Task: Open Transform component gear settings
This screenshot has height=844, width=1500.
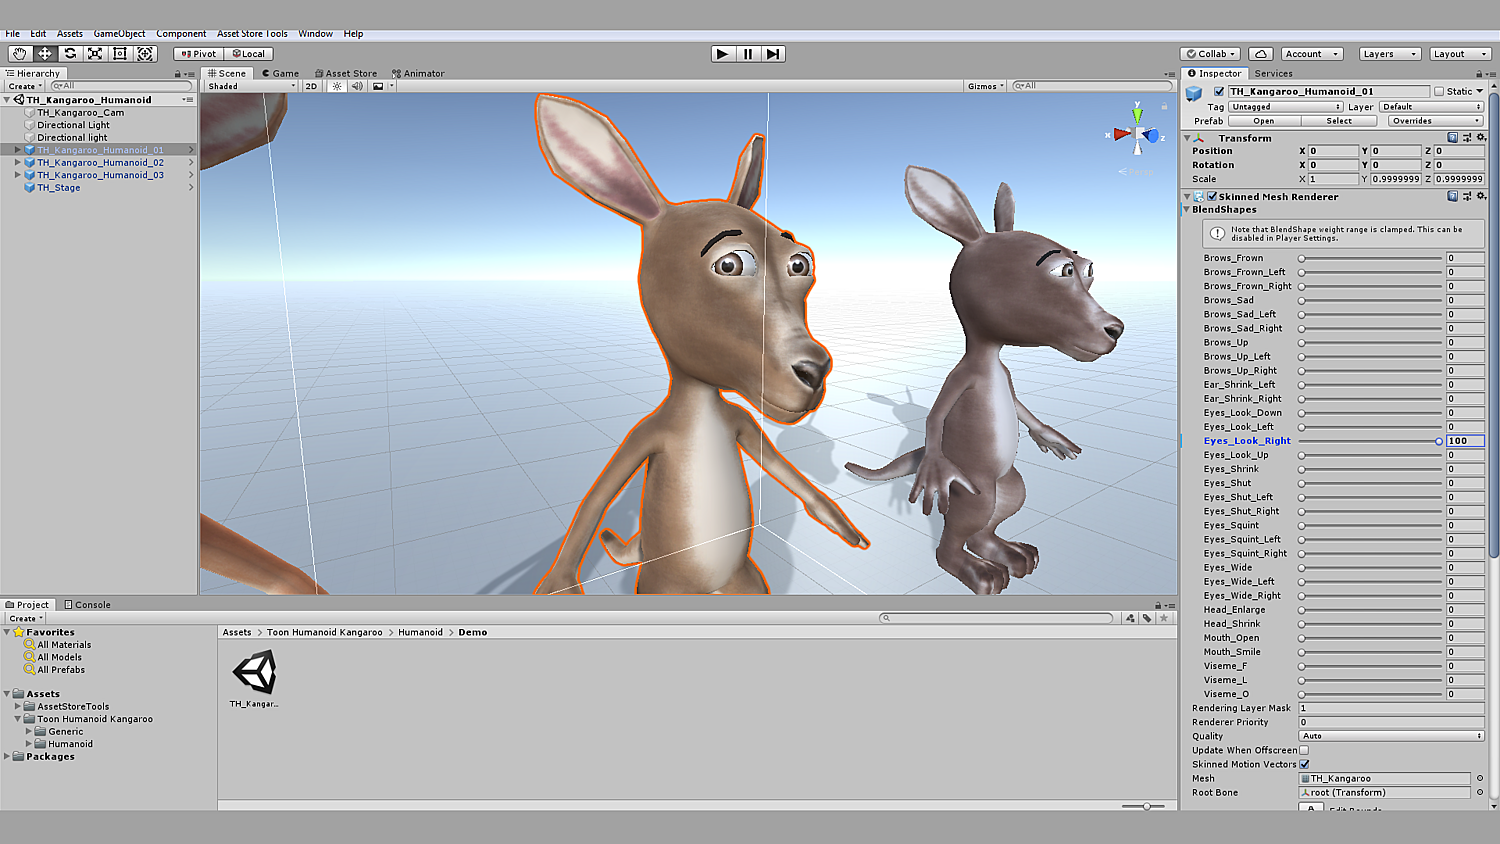Action: tap(1481, 138)
